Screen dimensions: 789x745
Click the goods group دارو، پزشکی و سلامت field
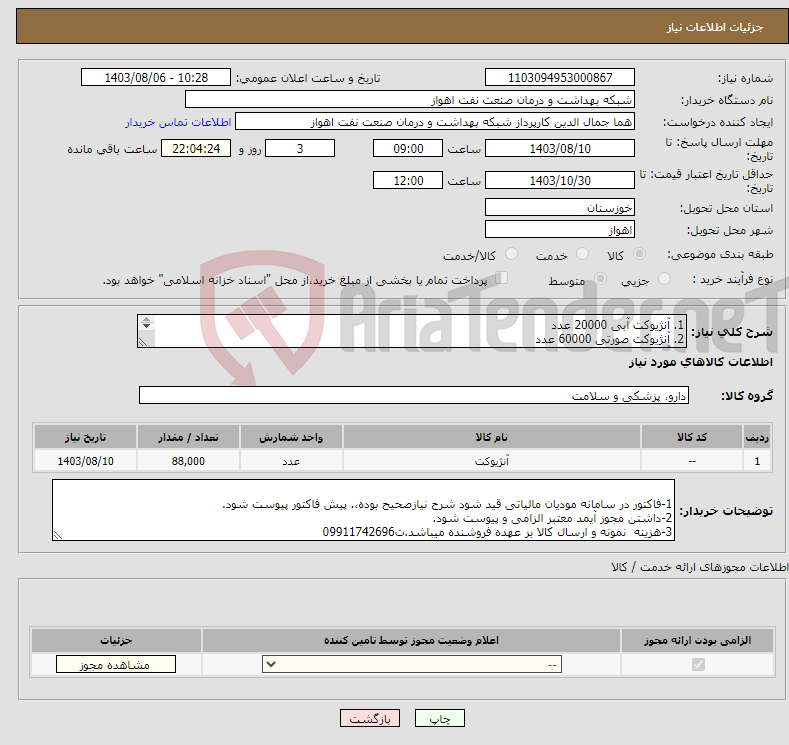point(414,395)
